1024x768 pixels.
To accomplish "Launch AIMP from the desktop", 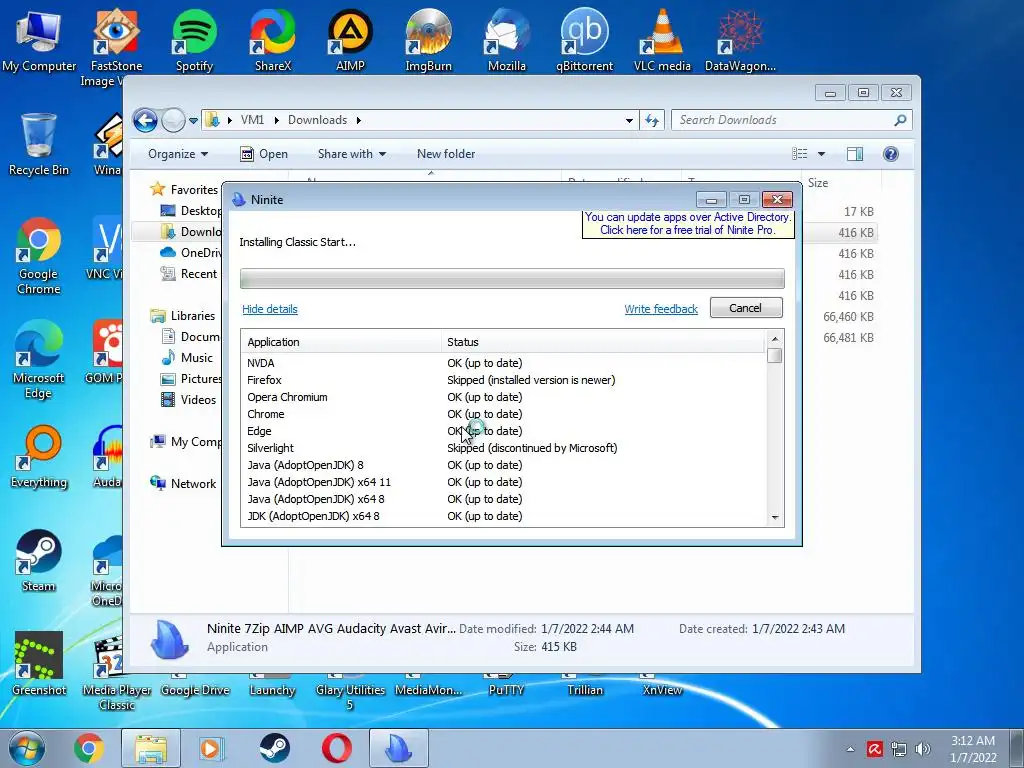I will point(350,40).
